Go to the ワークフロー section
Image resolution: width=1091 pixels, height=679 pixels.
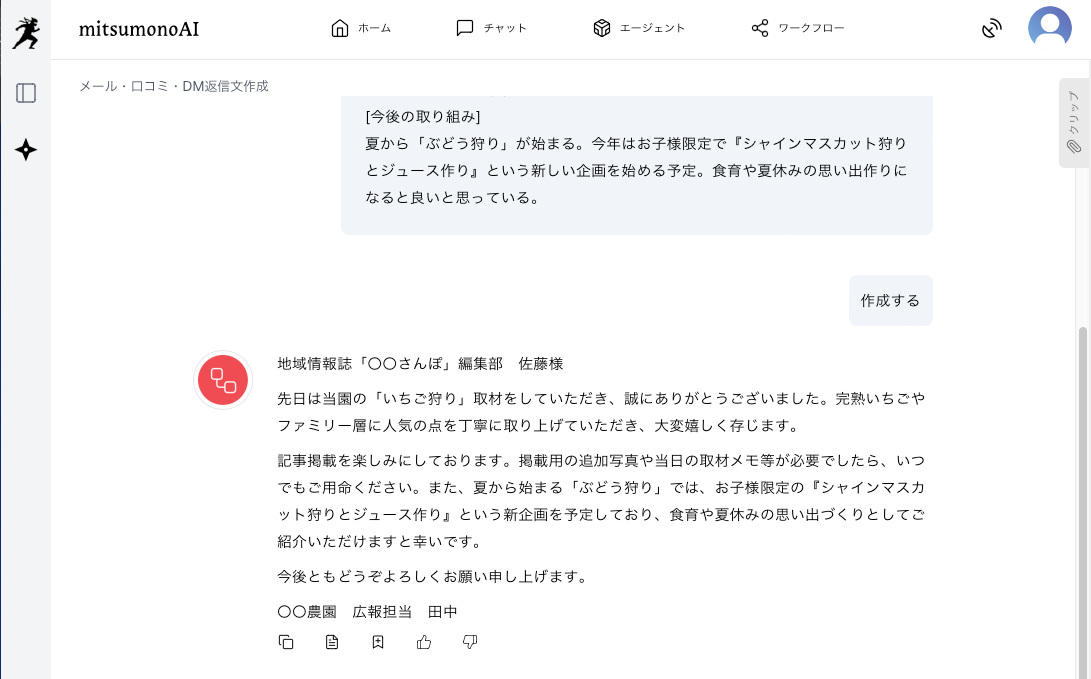798,28
